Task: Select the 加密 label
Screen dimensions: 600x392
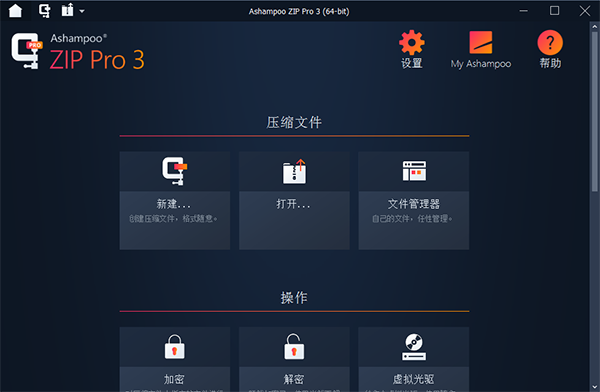Action: pos(174,379)
